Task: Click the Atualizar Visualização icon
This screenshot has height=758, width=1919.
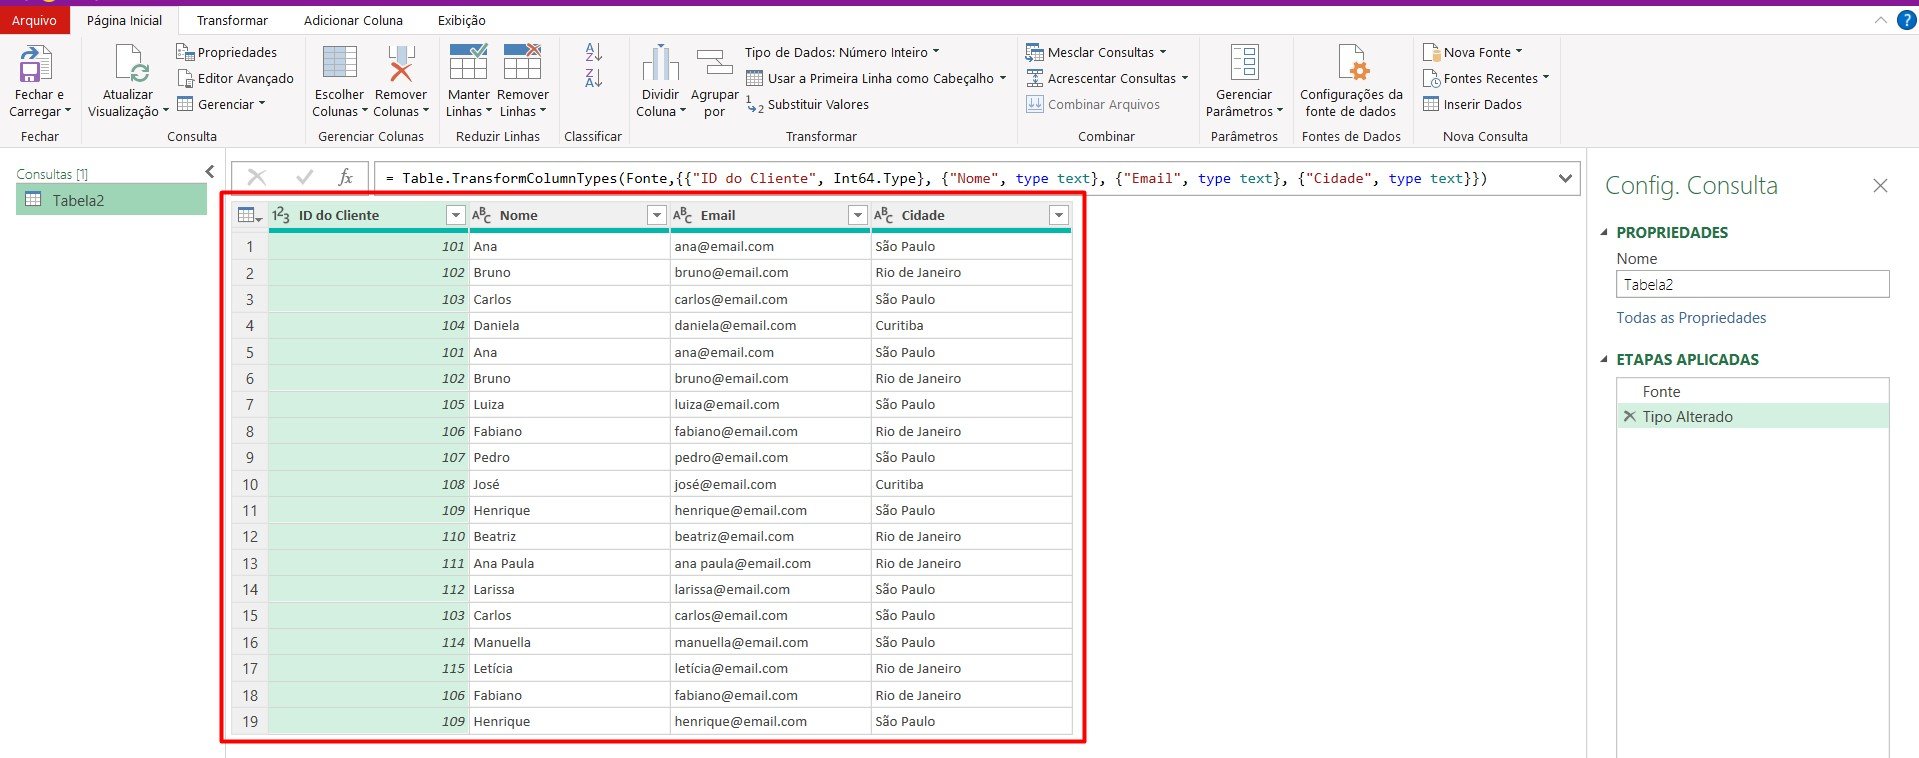Action: click(x=131, y=64)
